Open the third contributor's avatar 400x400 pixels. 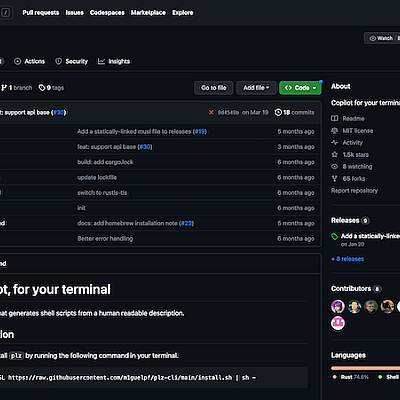371,306
